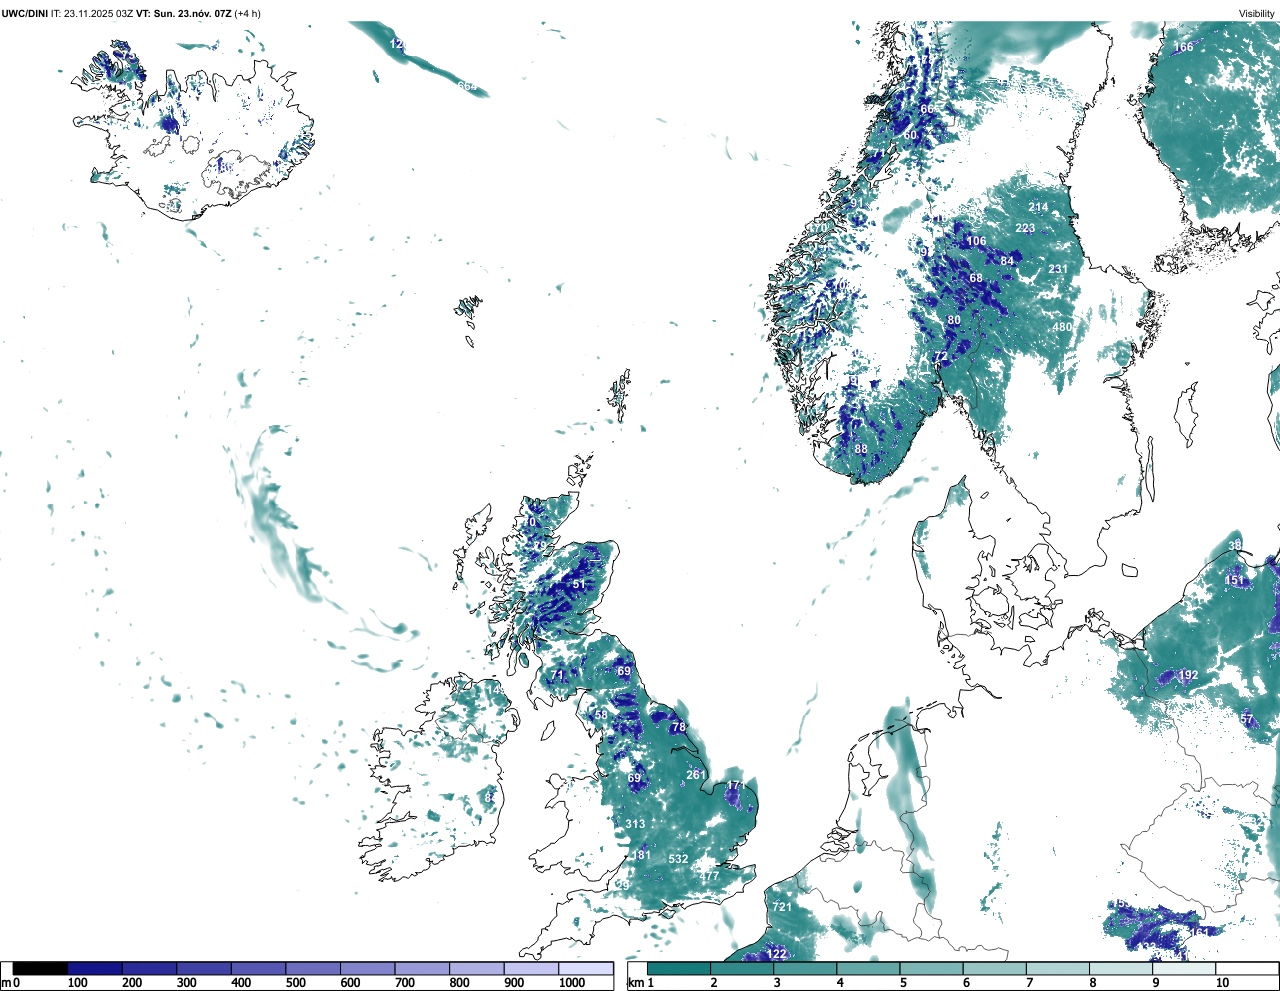Click the 600–700 m lavender legend swatch
Viewport: 1280px width, 991px height.
368,968
